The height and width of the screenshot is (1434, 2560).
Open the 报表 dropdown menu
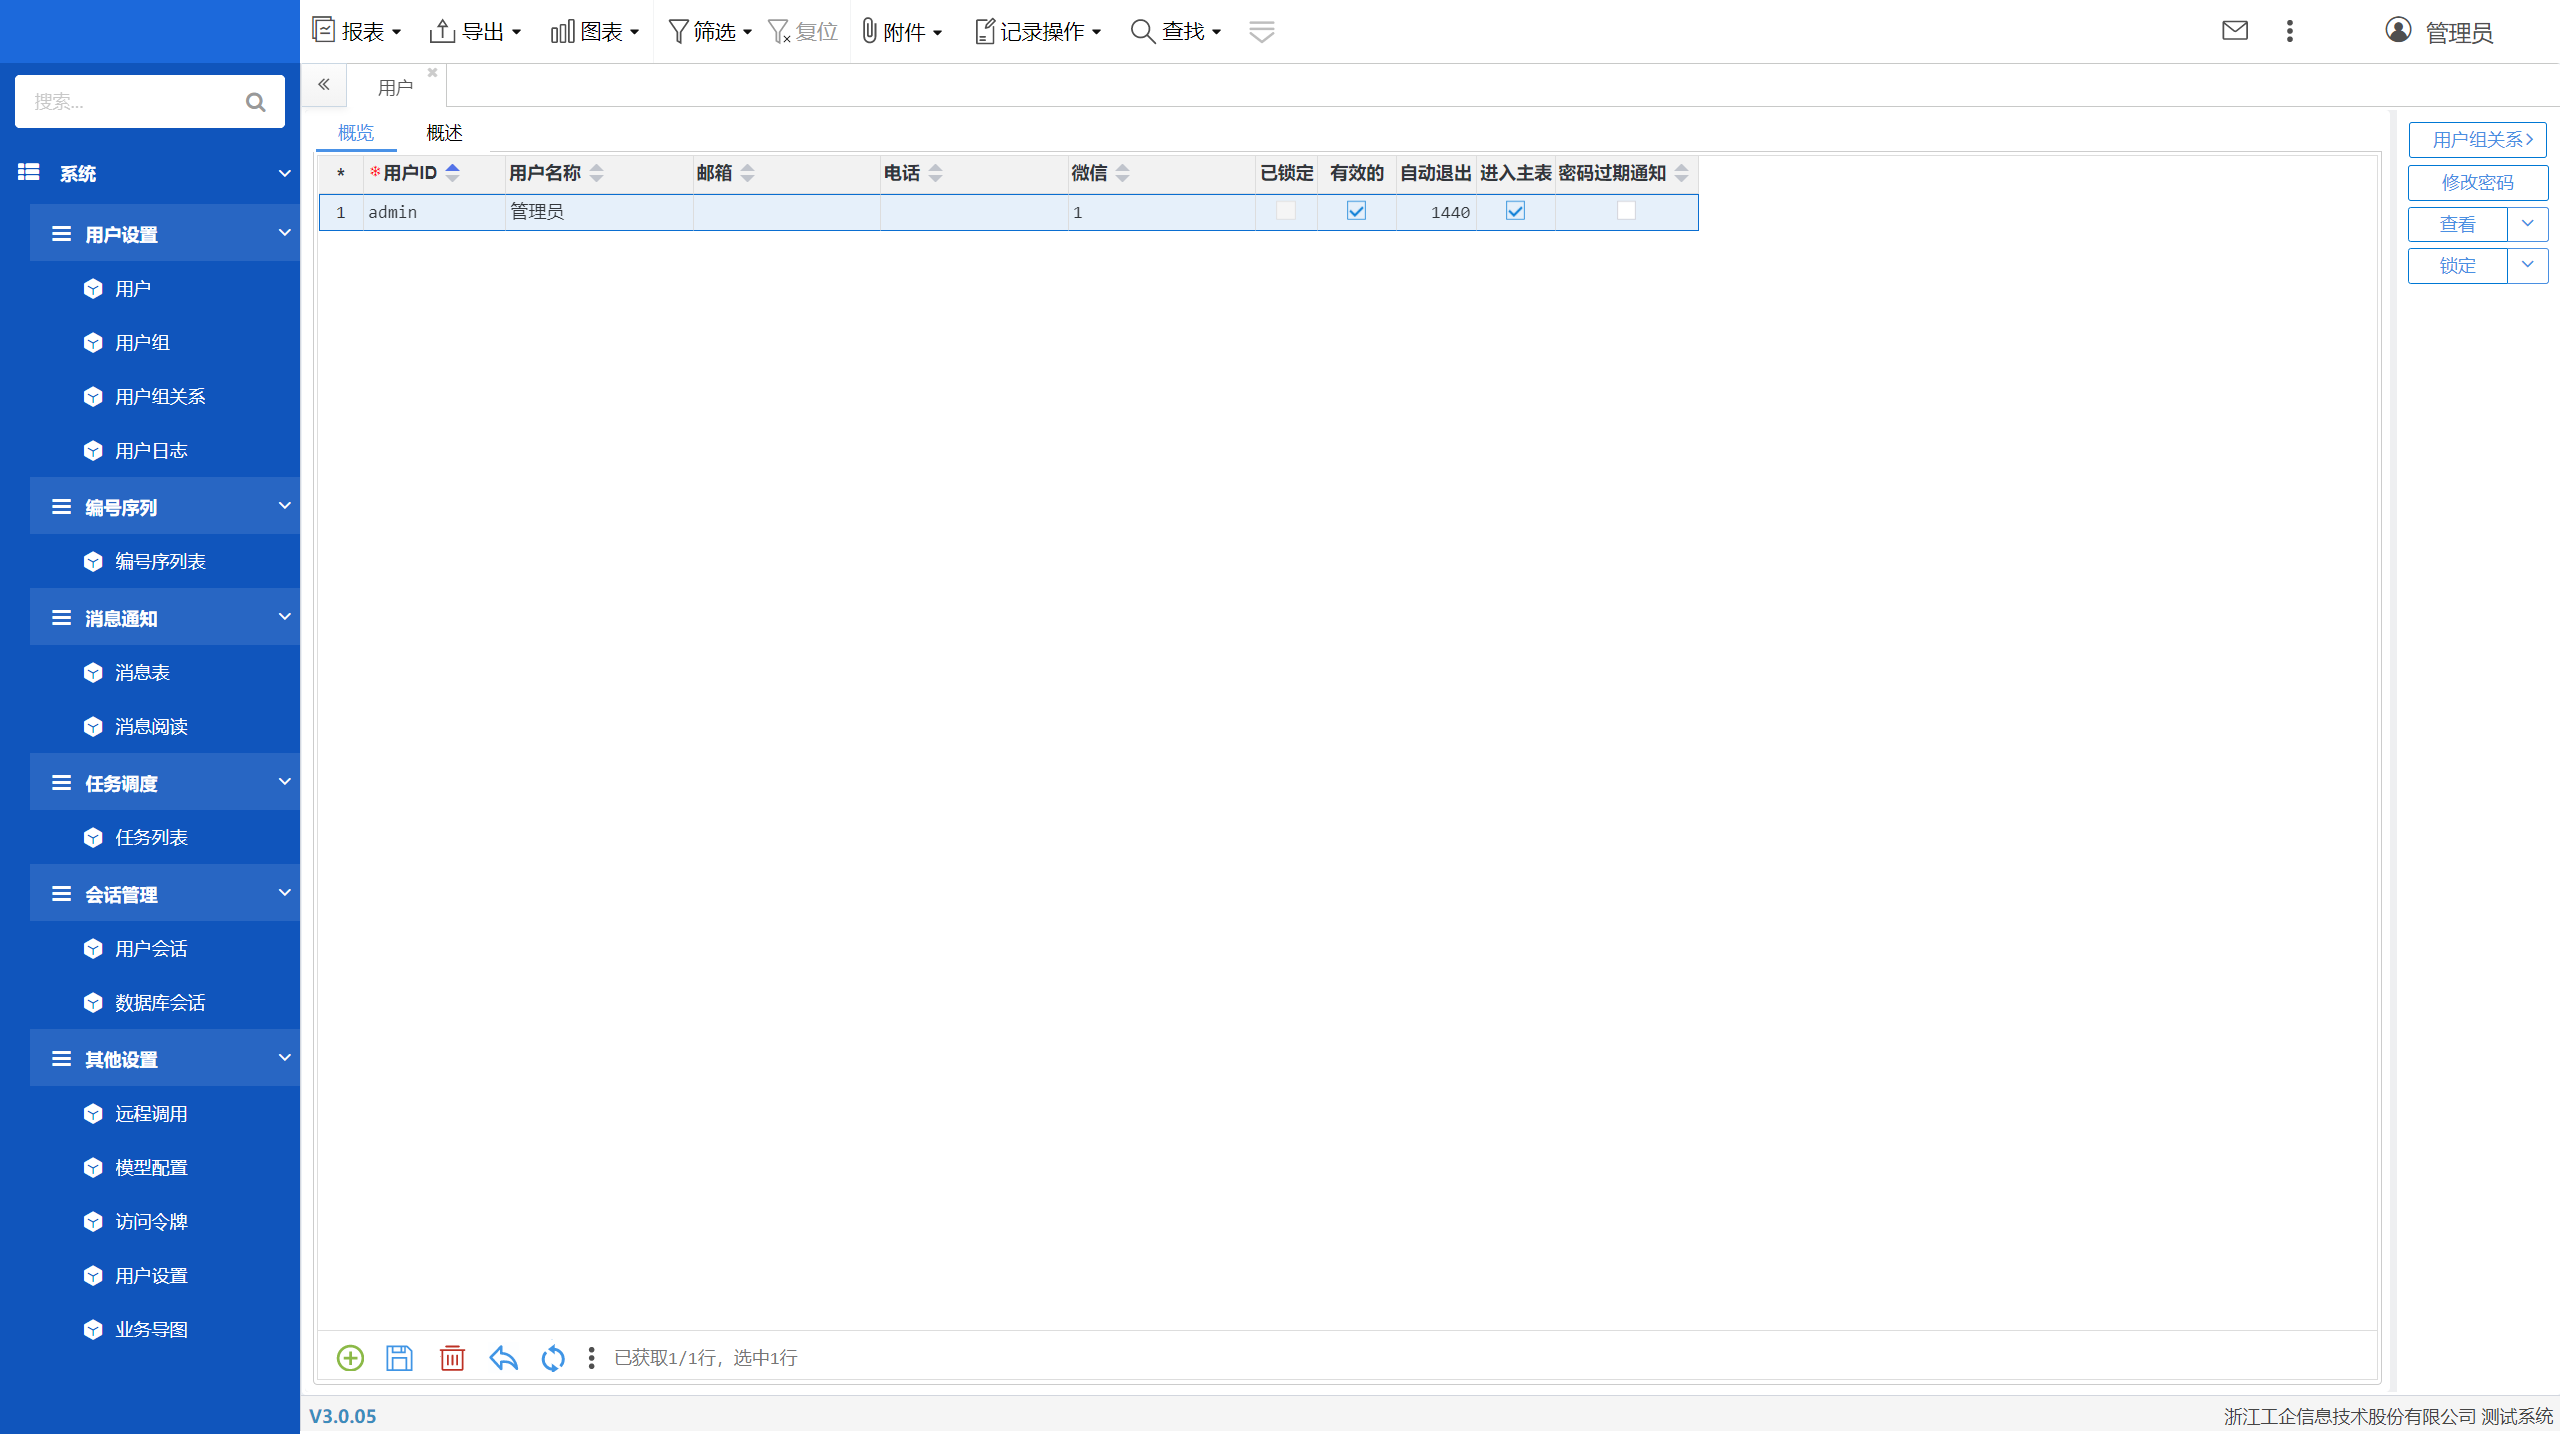[x=357, y=32]
